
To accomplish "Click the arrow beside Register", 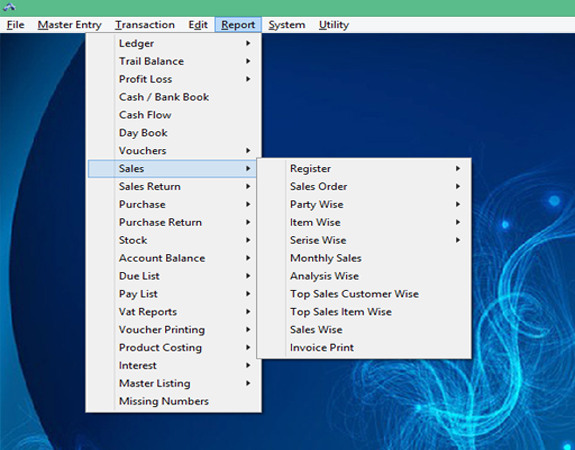I will pos(458,169).
